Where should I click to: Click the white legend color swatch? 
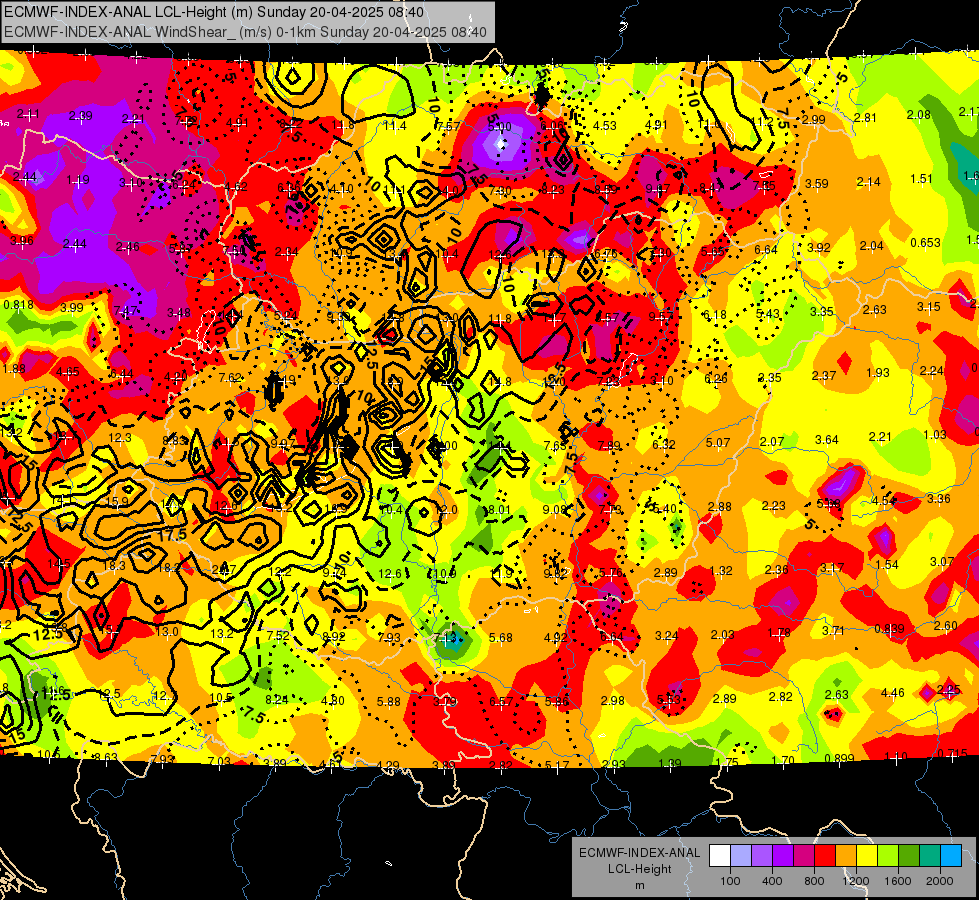point(720,856)
